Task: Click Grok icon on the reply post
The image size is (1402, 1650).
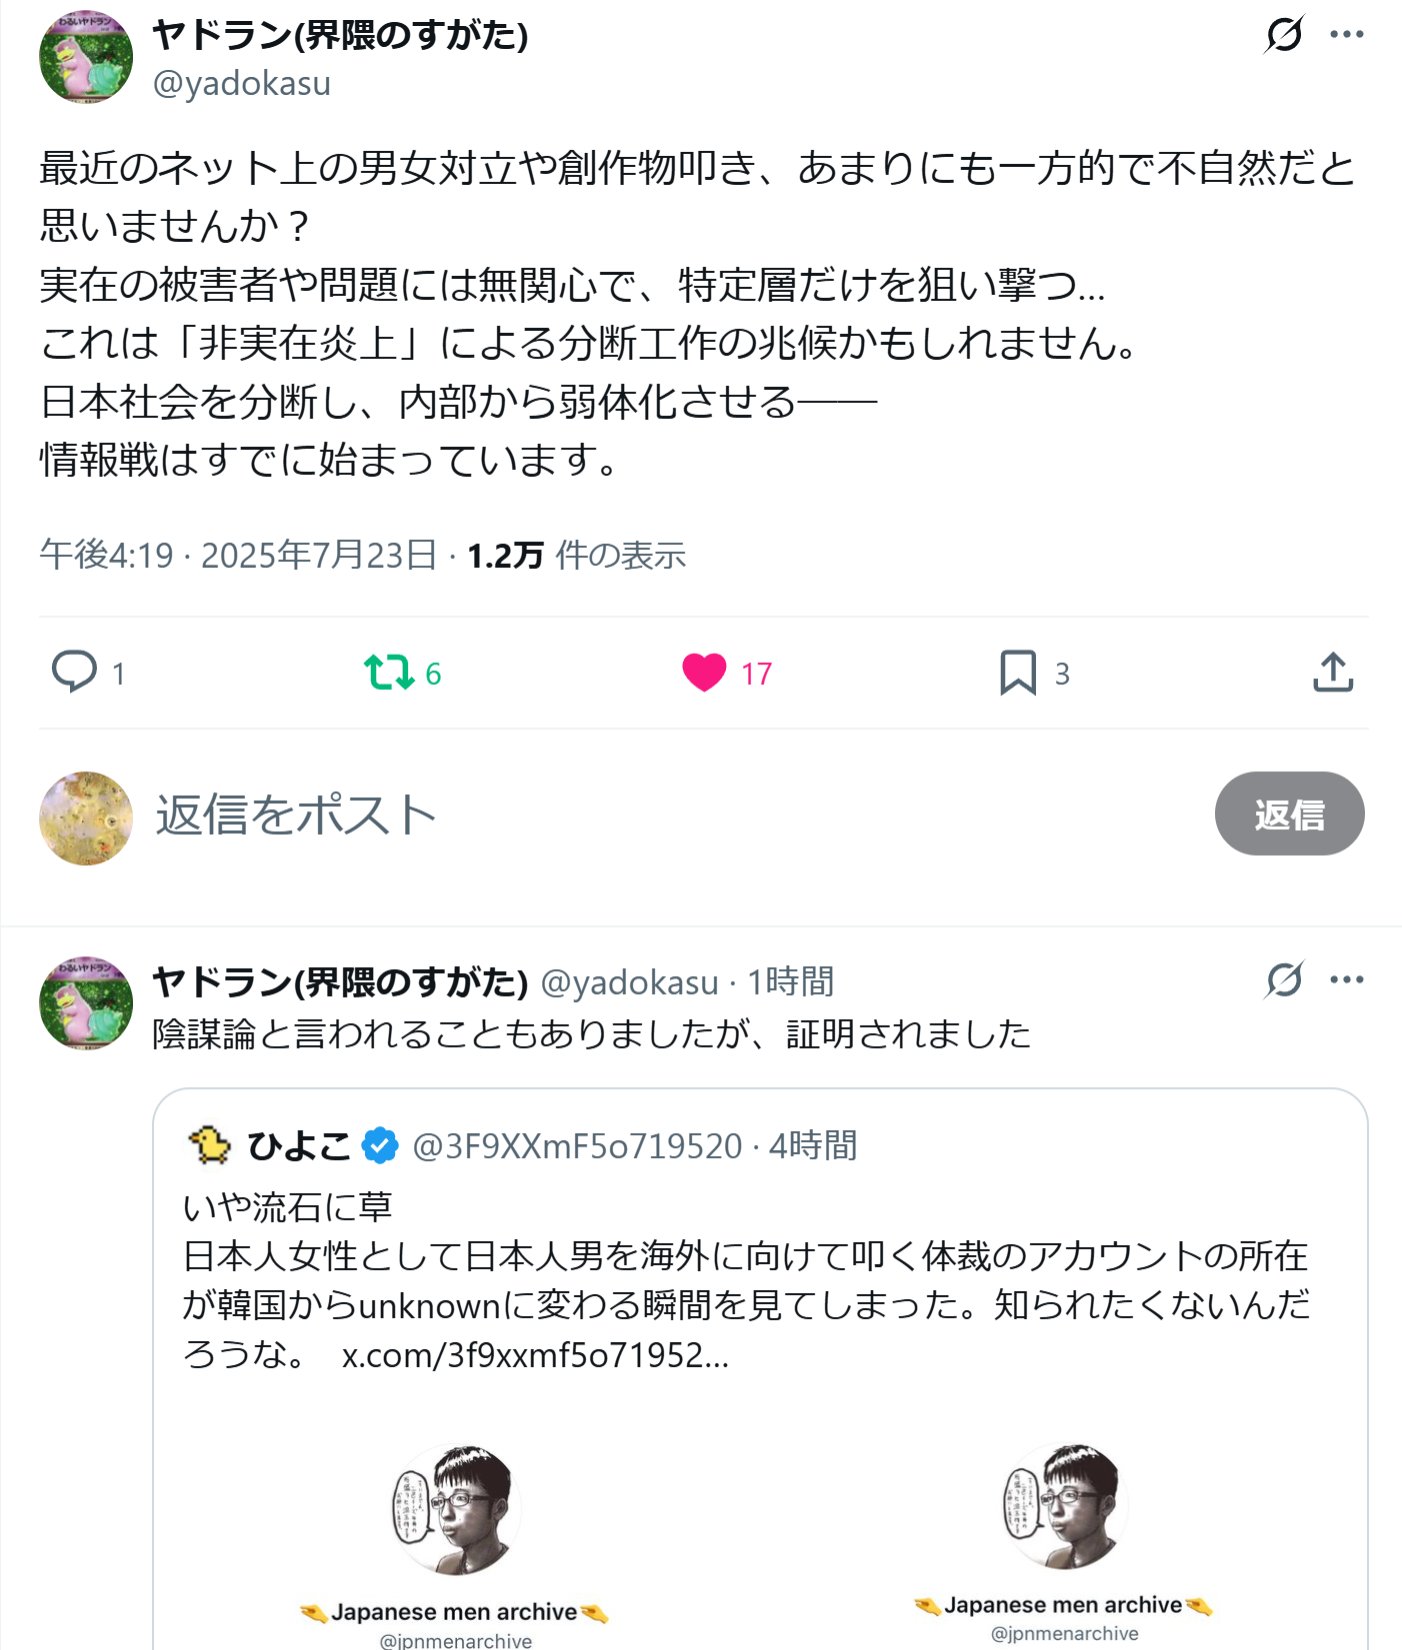Action: click(1284, 980)
